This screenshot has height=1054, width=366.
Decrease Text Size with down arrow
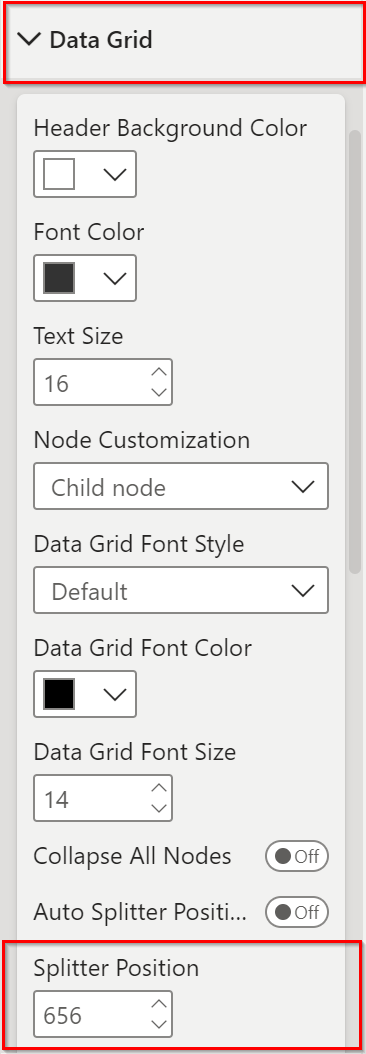coord(159,392)
